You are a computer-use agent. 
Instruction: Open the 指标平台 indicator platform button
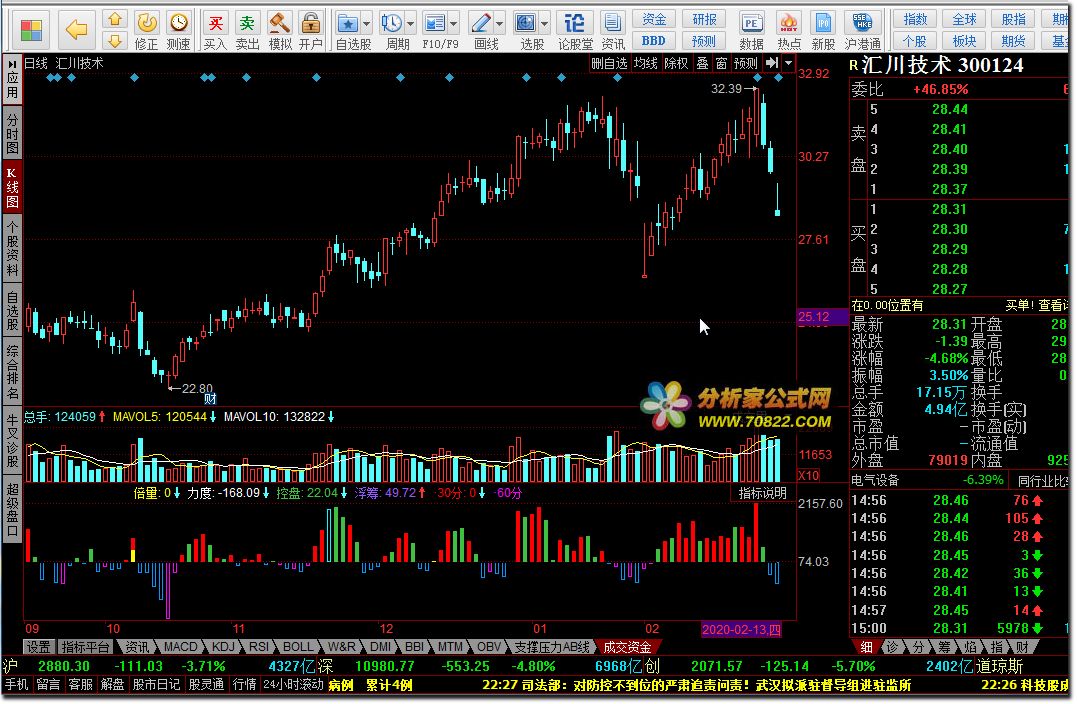pos(85,647)
